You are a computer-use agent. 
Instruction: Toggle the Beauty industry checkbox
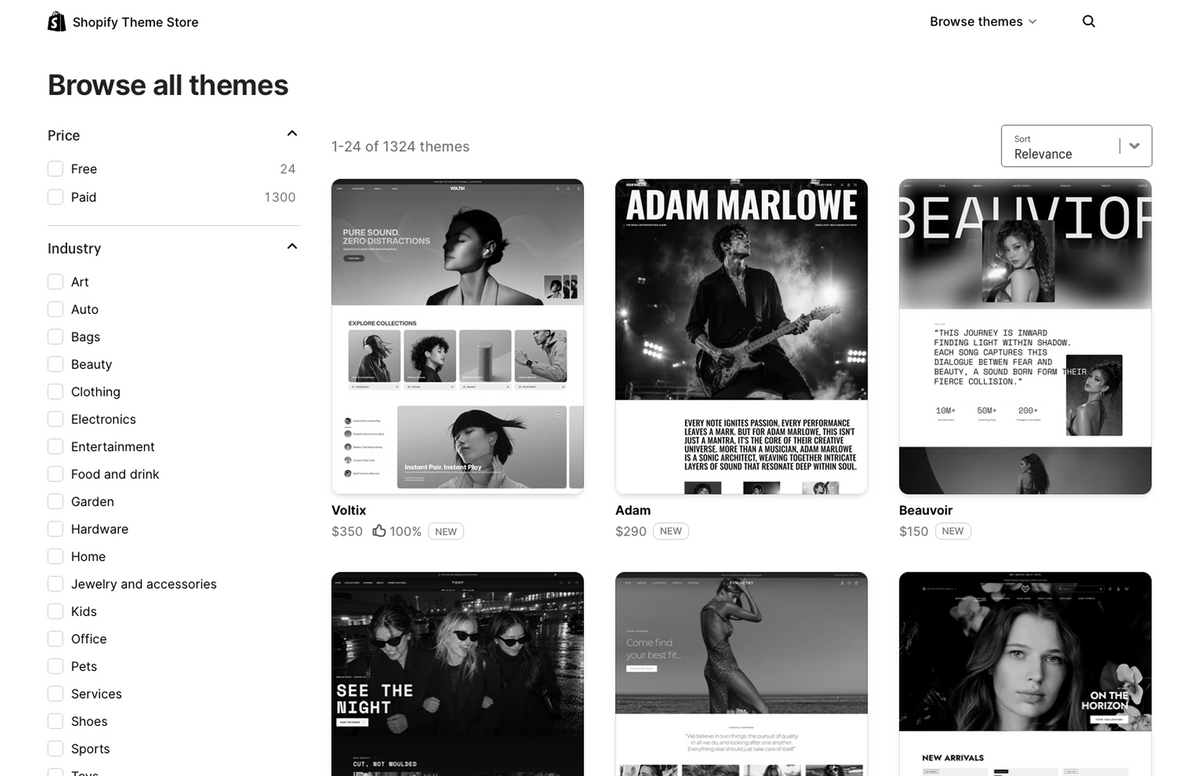pyautogui.click(x=56, y=364)
